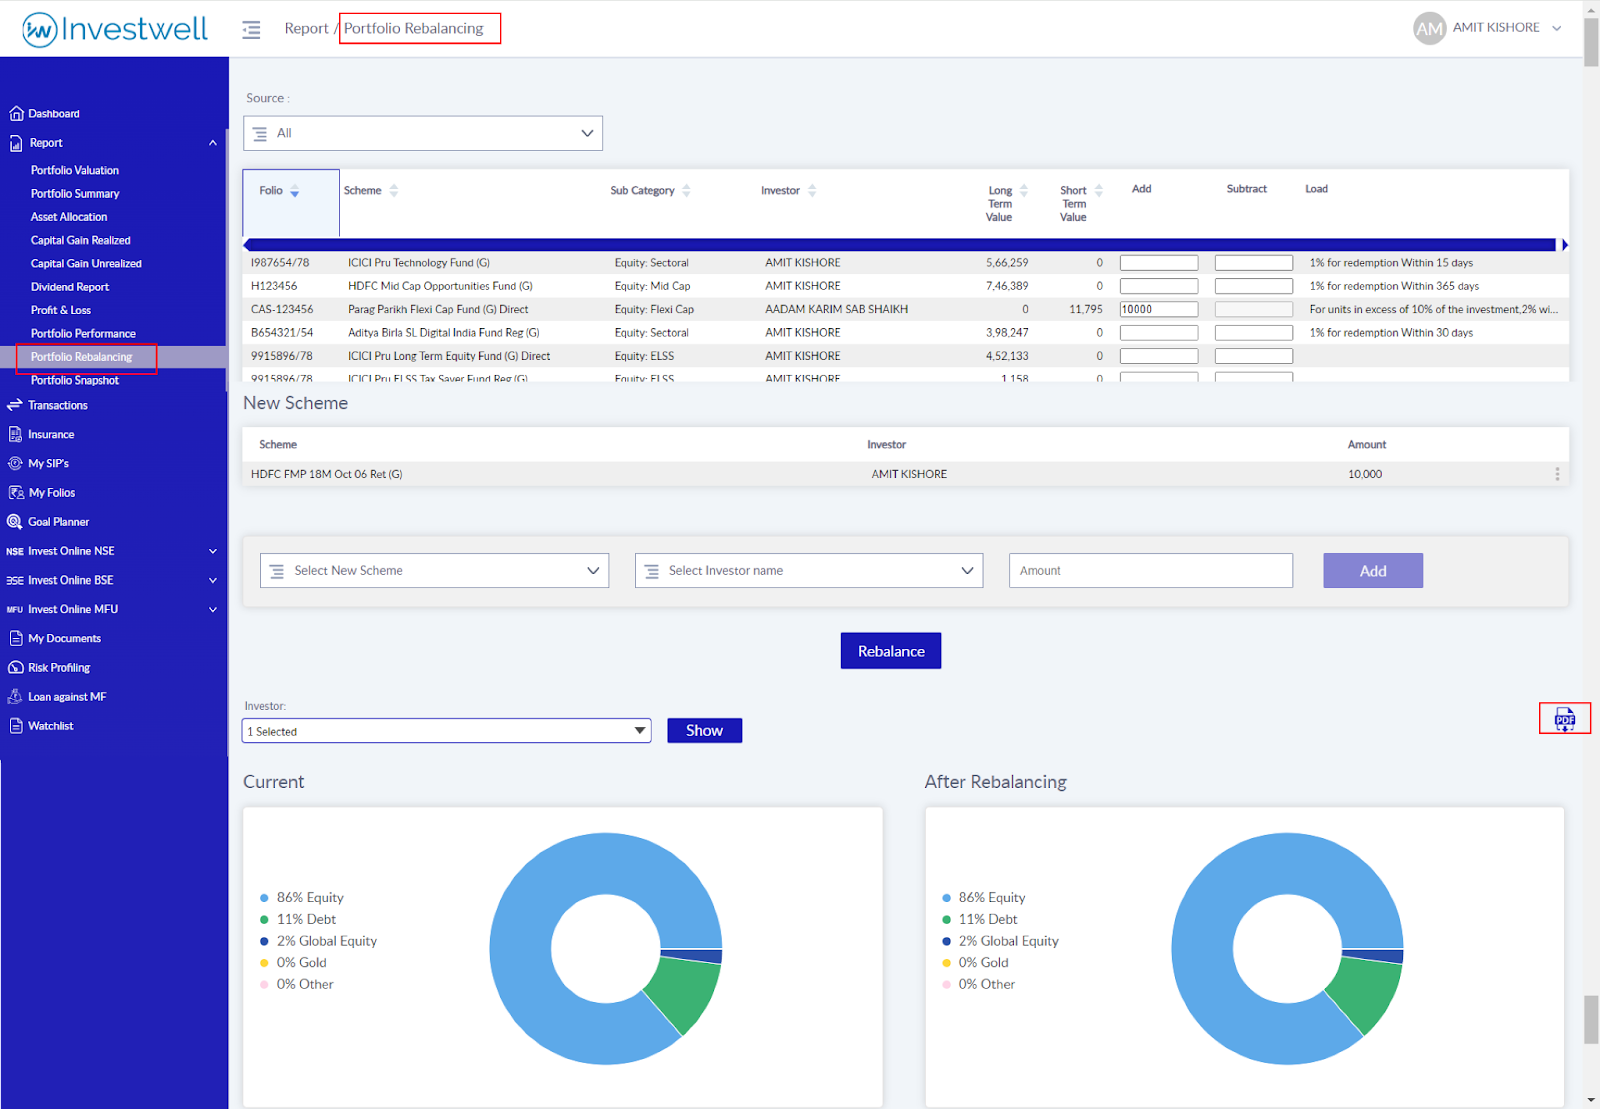1600x1109 pixels.
Task: Click the Investwell logo
Action: 115,29
